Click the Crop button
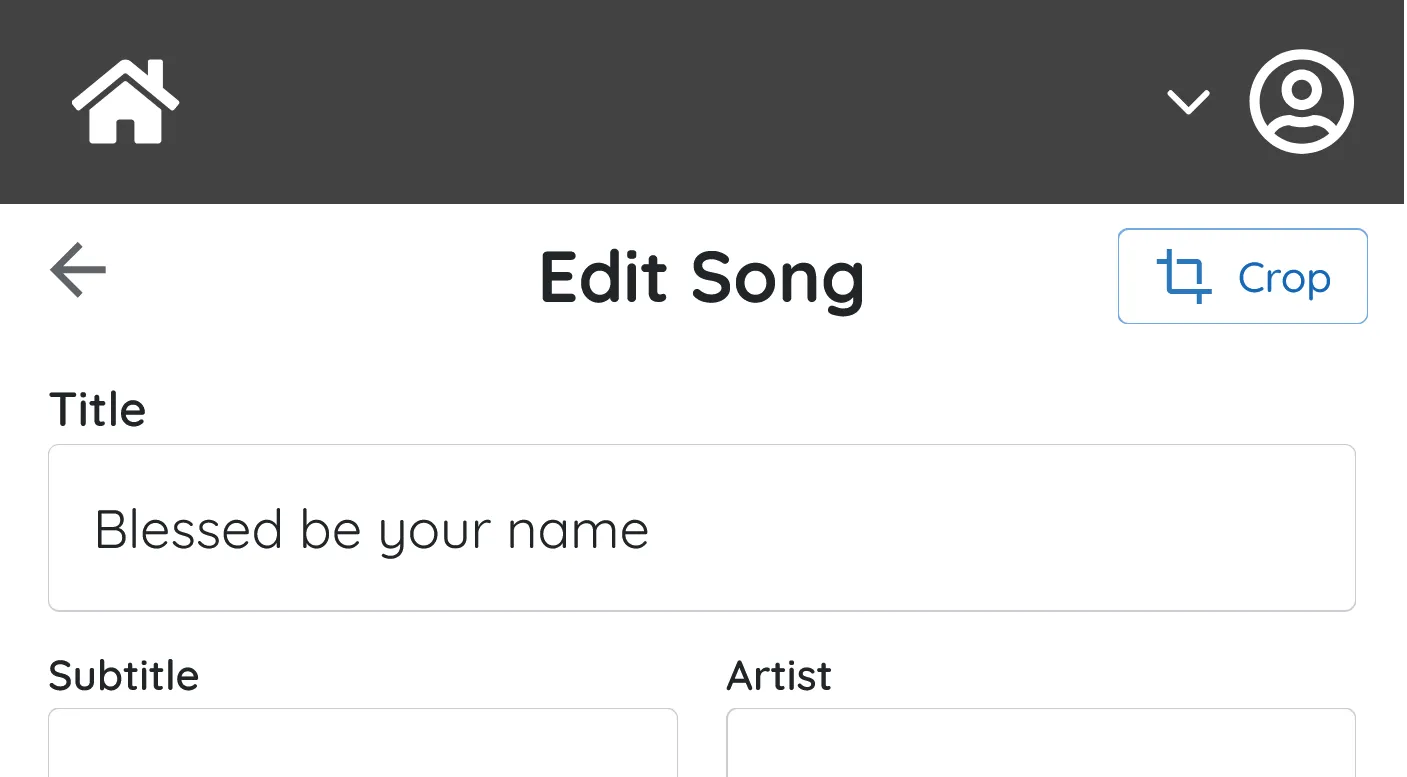 [1242, 276]
